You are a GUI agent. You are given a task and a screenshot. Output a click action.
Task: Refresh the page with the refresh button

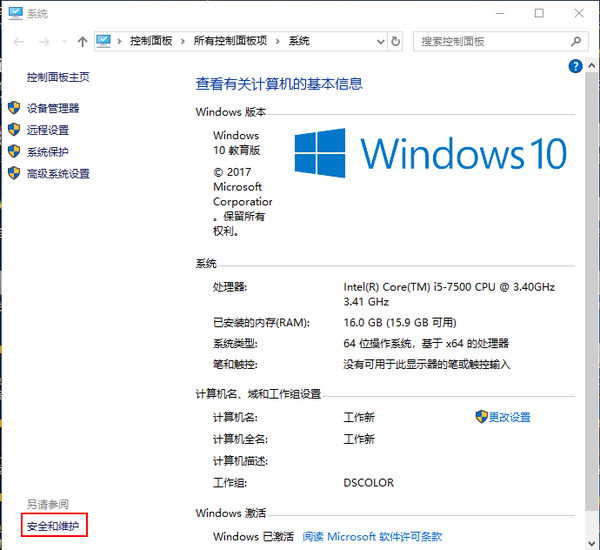[396, 41]
